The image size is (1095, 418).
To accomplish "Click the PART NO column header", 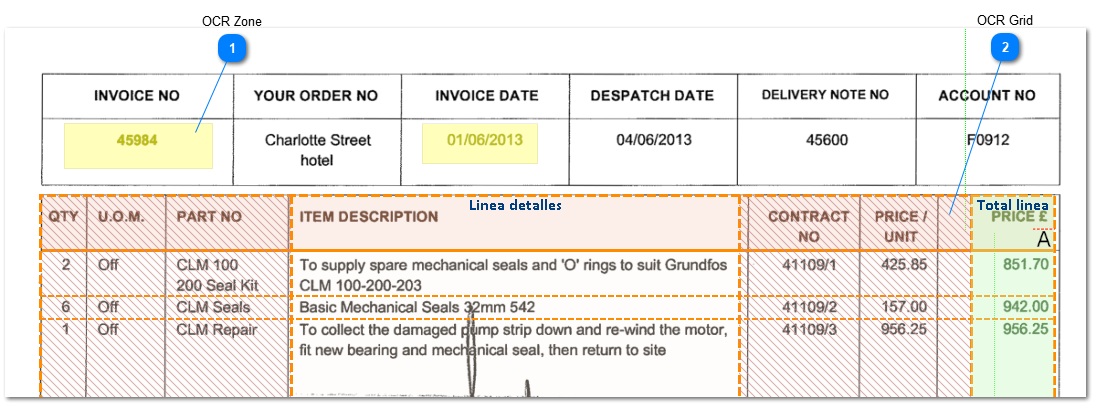I will coord(209,216).
